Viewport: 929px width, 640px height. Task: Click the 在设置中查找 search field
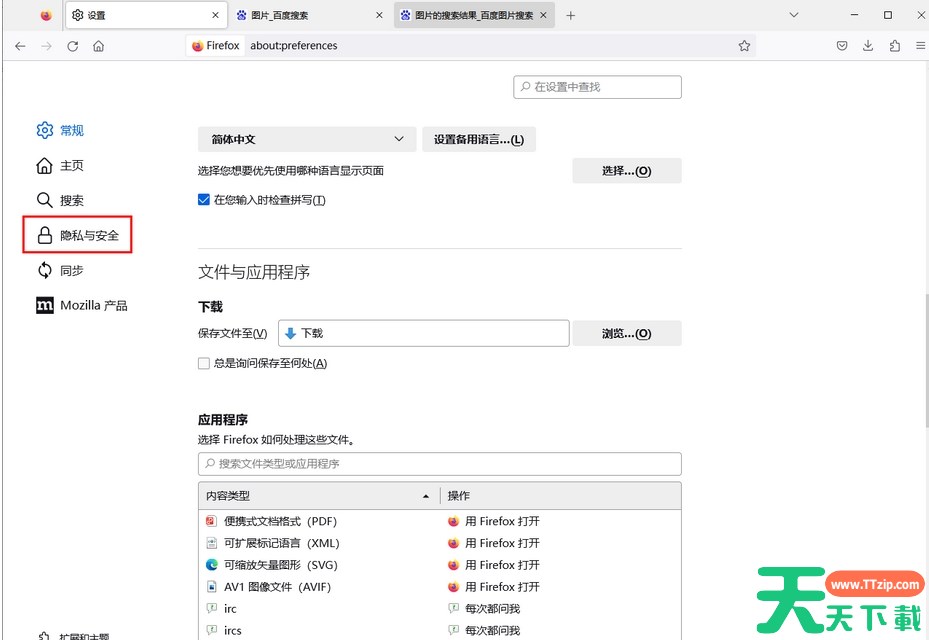pos(597,87)
